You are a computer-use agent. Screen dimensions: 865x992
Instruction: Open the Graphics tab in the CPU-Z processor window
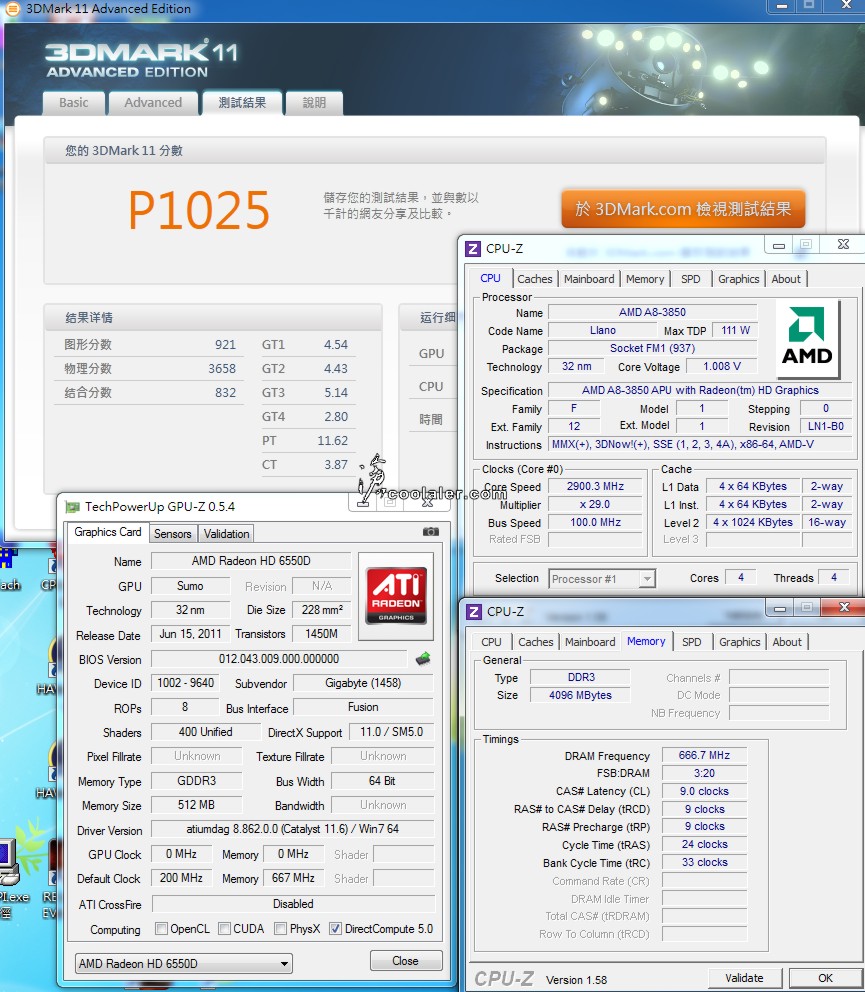pos(738,279)
